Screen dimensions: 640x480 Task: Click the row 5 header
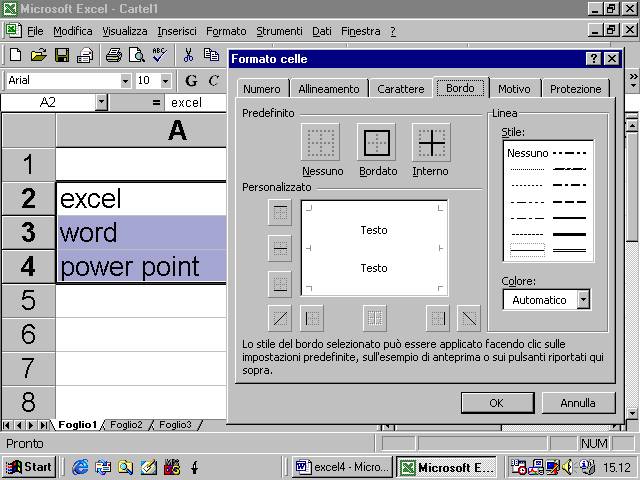pos(28,300)
